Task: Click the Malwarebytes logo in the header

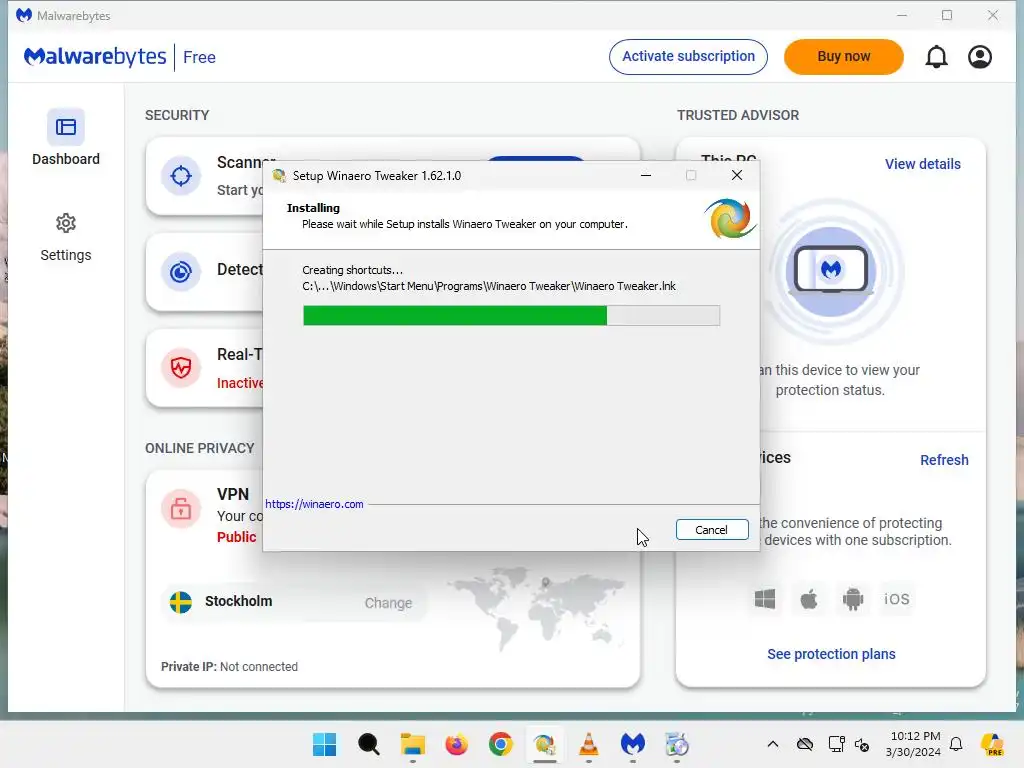Action: coord(95,57)
